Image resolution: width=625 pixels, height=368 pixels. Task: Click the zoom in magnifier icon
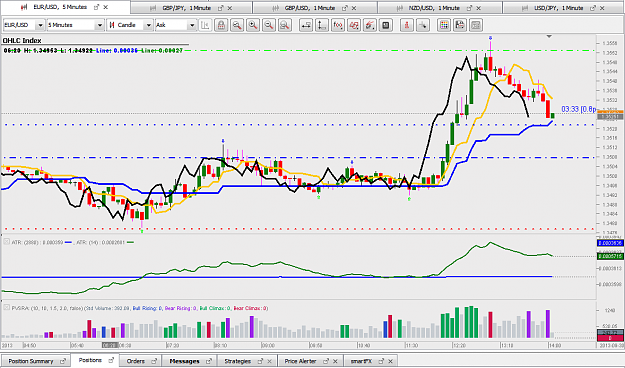(x=253, y=25)
